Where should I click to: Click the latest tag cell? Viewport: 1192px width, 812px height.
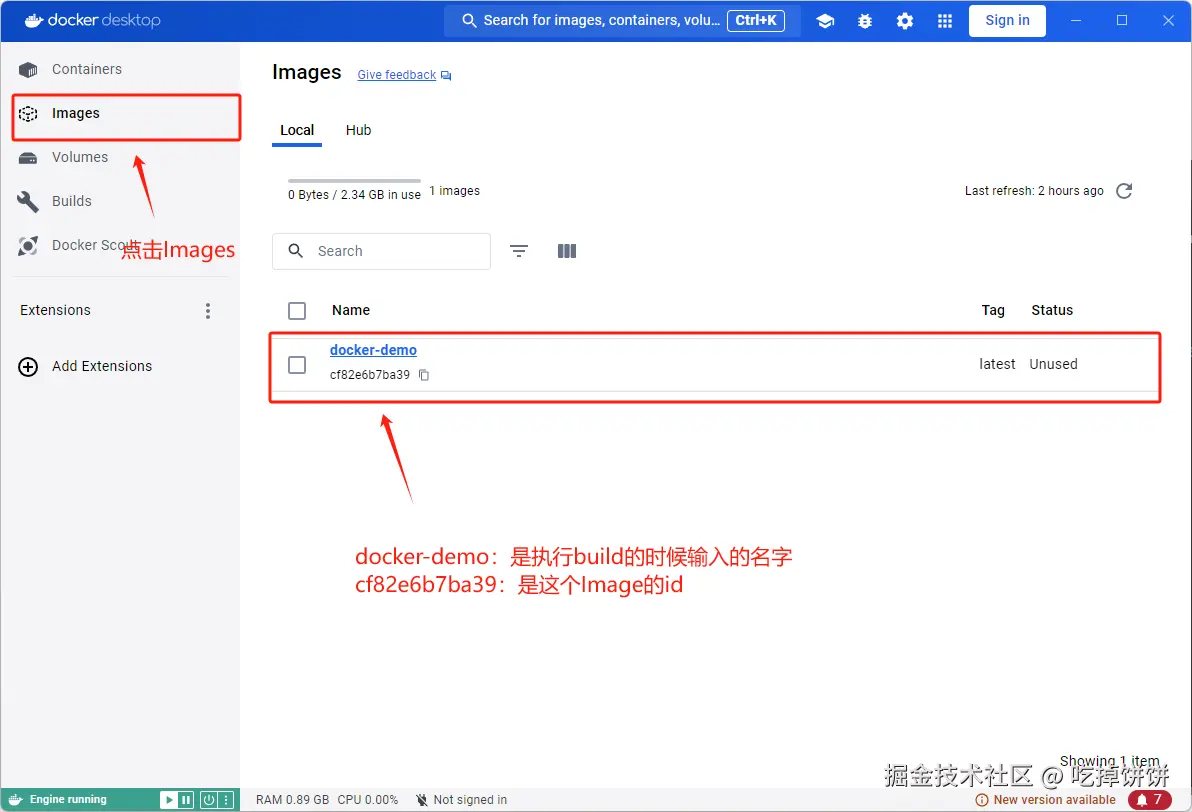997,364
